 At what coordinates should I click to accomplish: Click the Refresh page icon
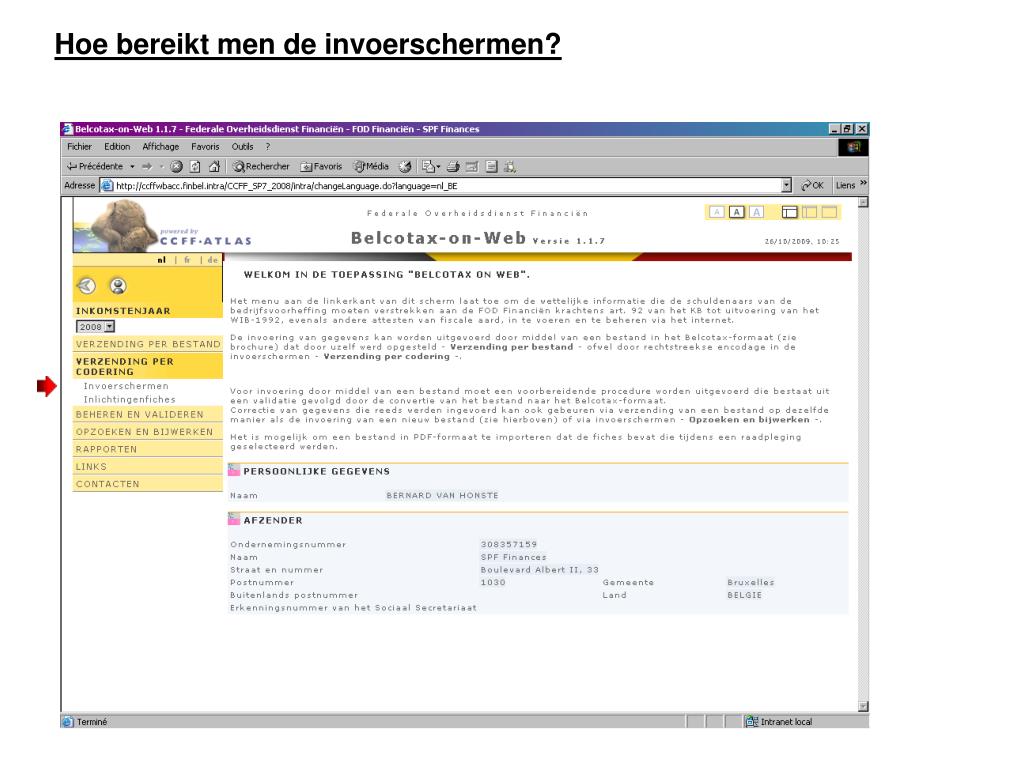point(195,167)
